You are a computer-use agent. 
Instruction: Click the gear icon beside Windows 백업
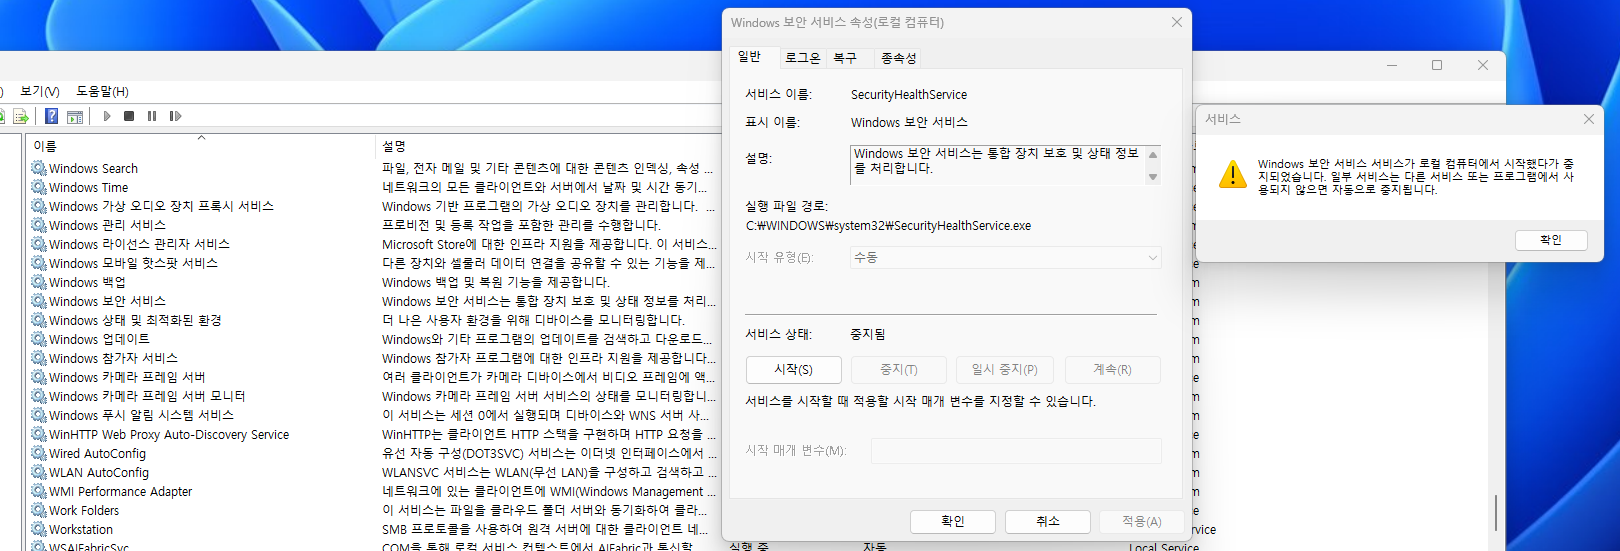pos(39,282)
